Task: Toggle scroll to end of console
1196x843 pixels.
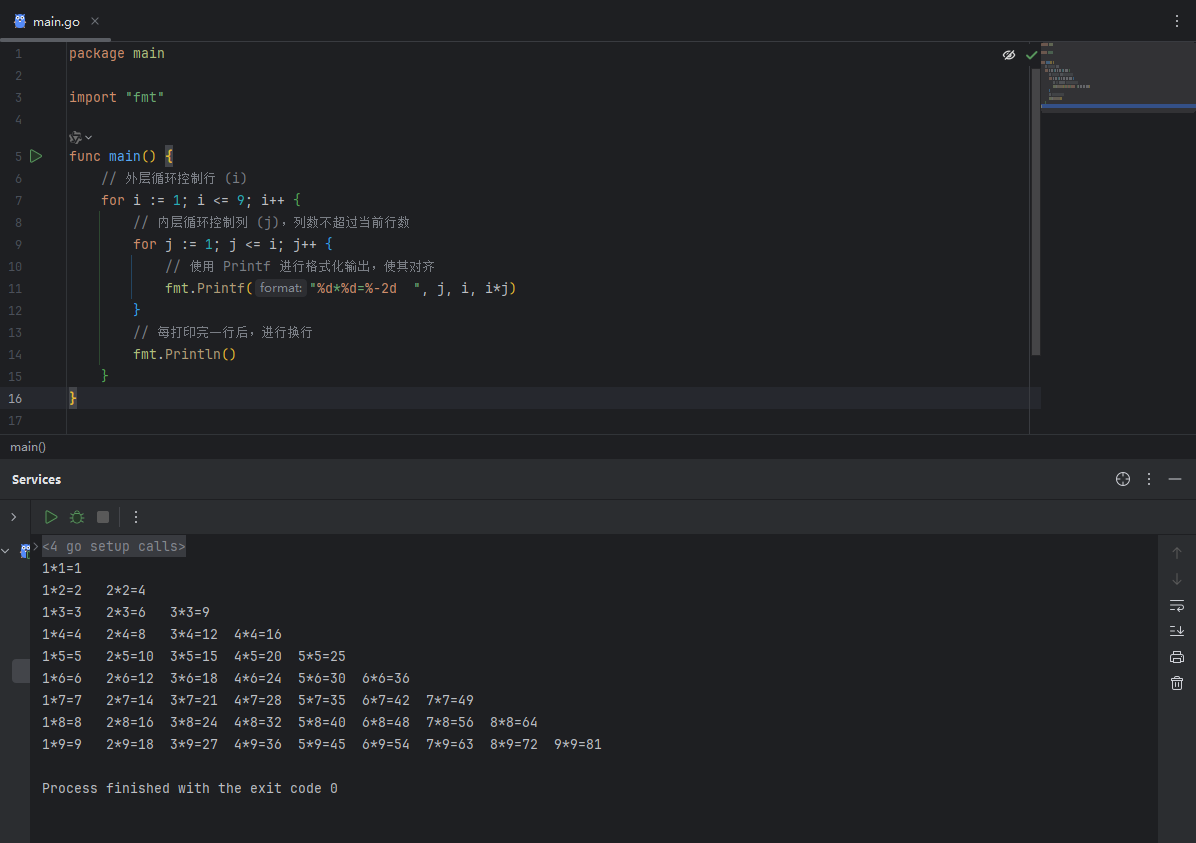Action: click(x=1177, y=631)
